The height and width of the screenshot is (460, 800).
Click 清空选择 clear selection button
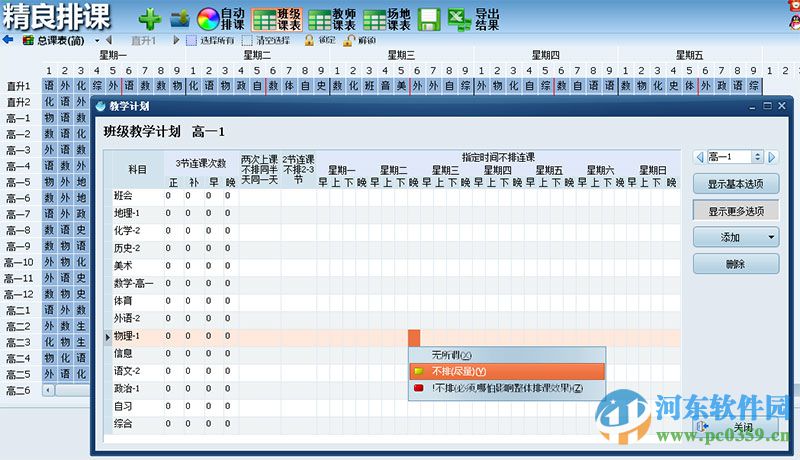pyautogui.click(x=266, y=40)
